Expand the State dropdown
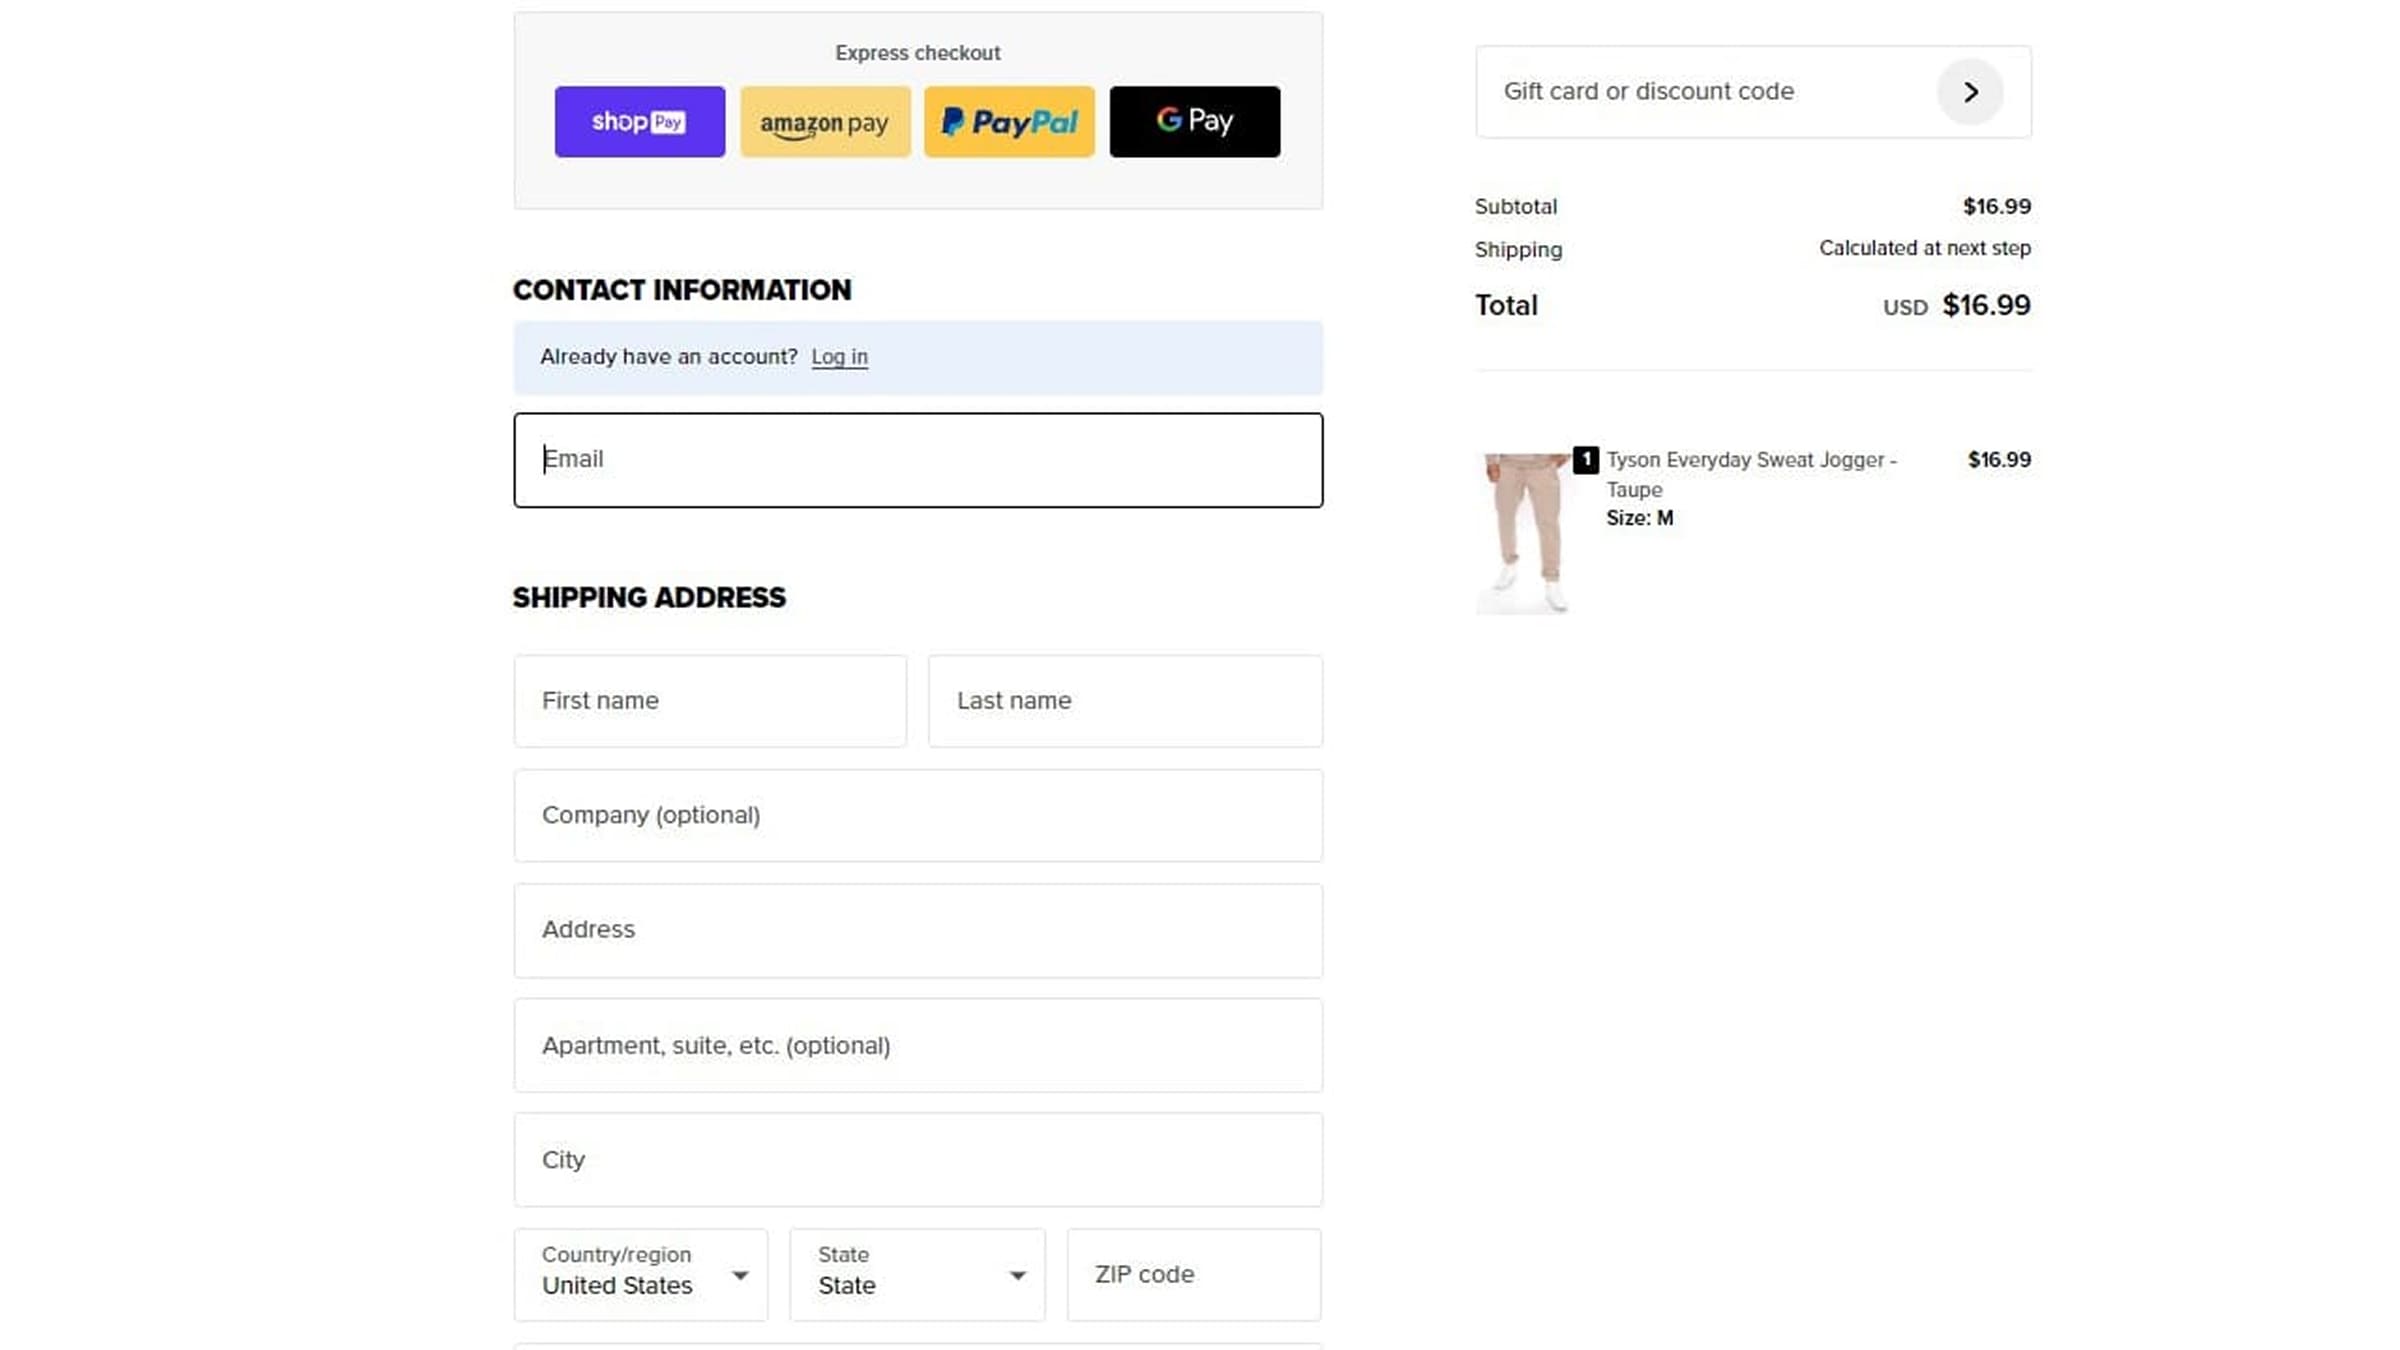Image resolution: width=2400 pixels, height=1350 pixels. coord(917,1275)
